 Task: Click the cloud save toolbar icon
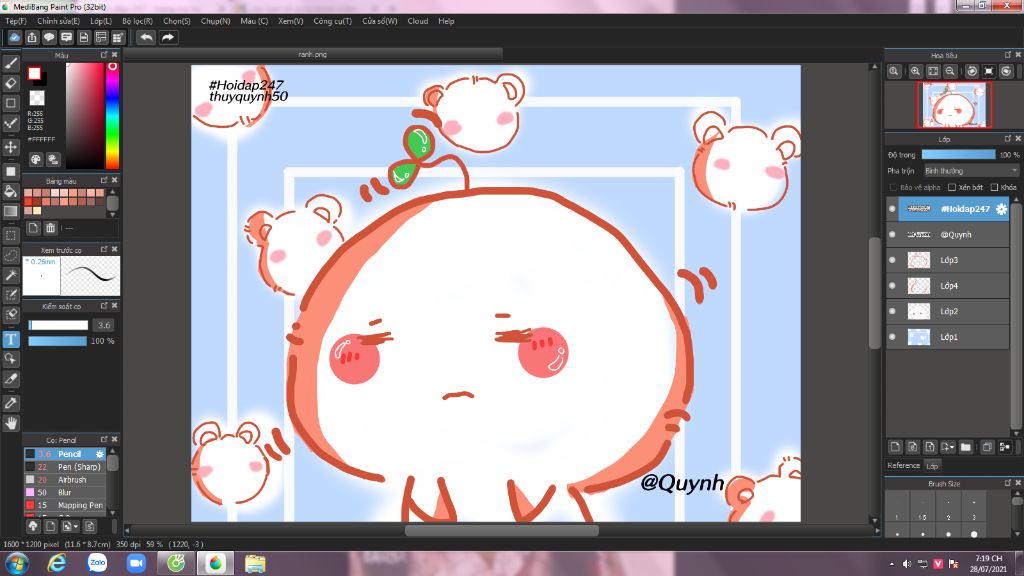[x=14, y=37]
